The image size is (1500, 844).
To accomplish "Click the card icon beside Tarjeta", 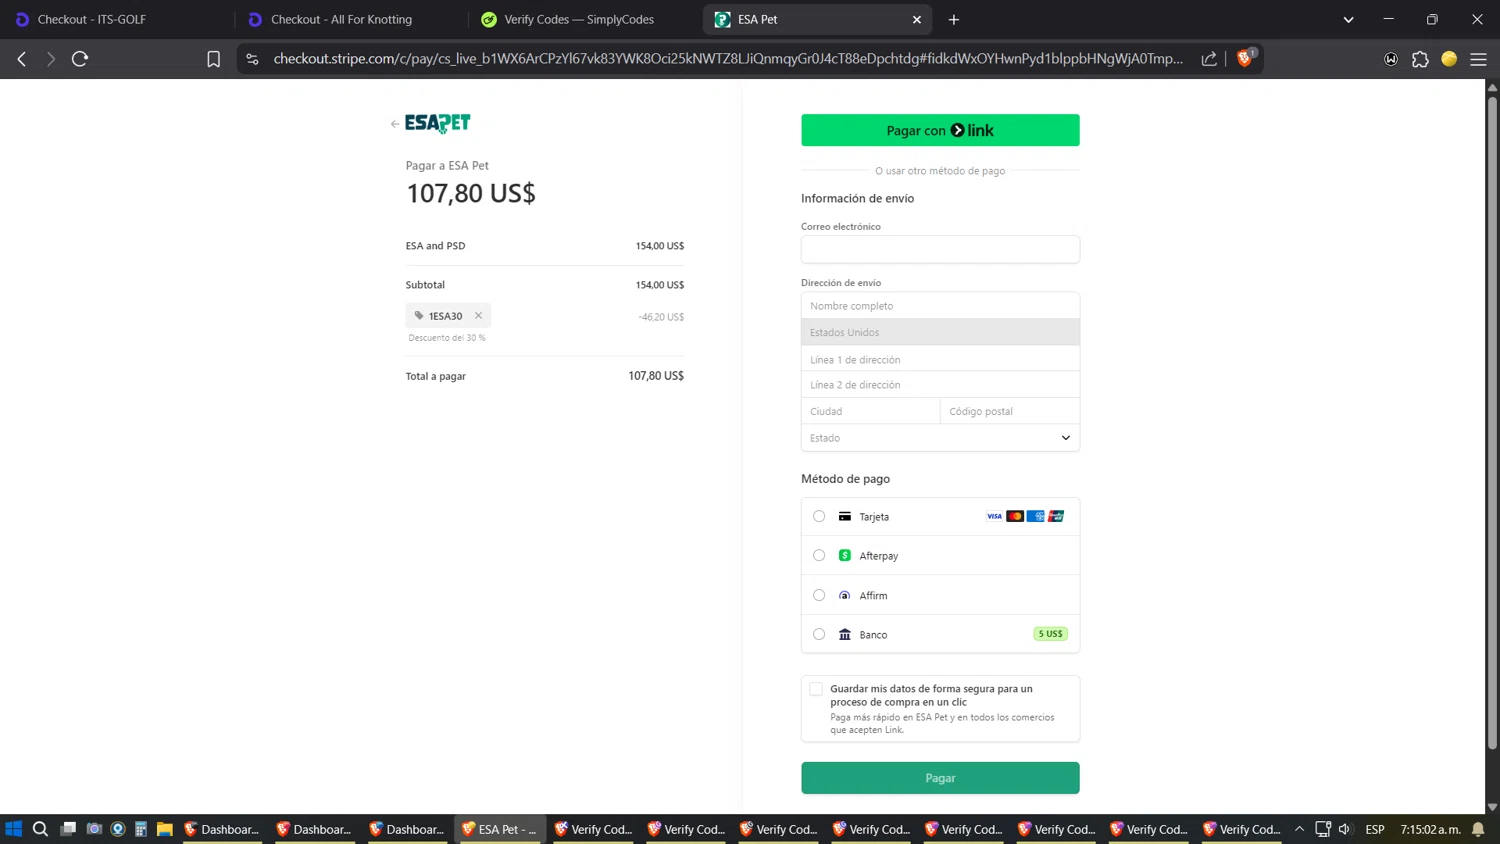I will (x=845, y=517).
